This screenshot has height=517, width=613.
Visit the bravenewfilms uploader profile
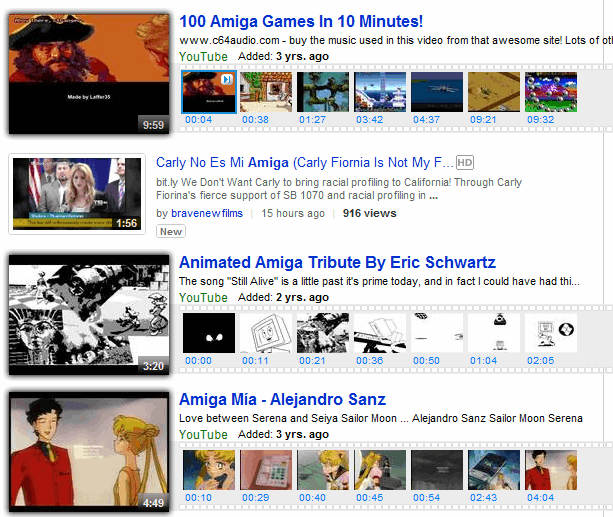(x=207, y=213)
